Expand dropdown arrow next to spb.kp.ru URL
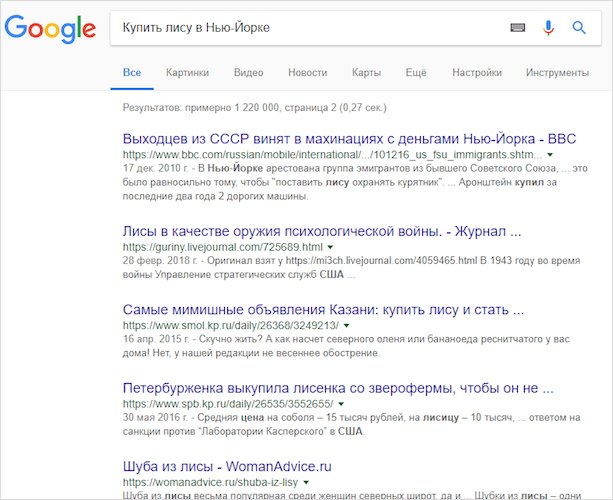The image size is (613, 500). click(x=341, y=404)
